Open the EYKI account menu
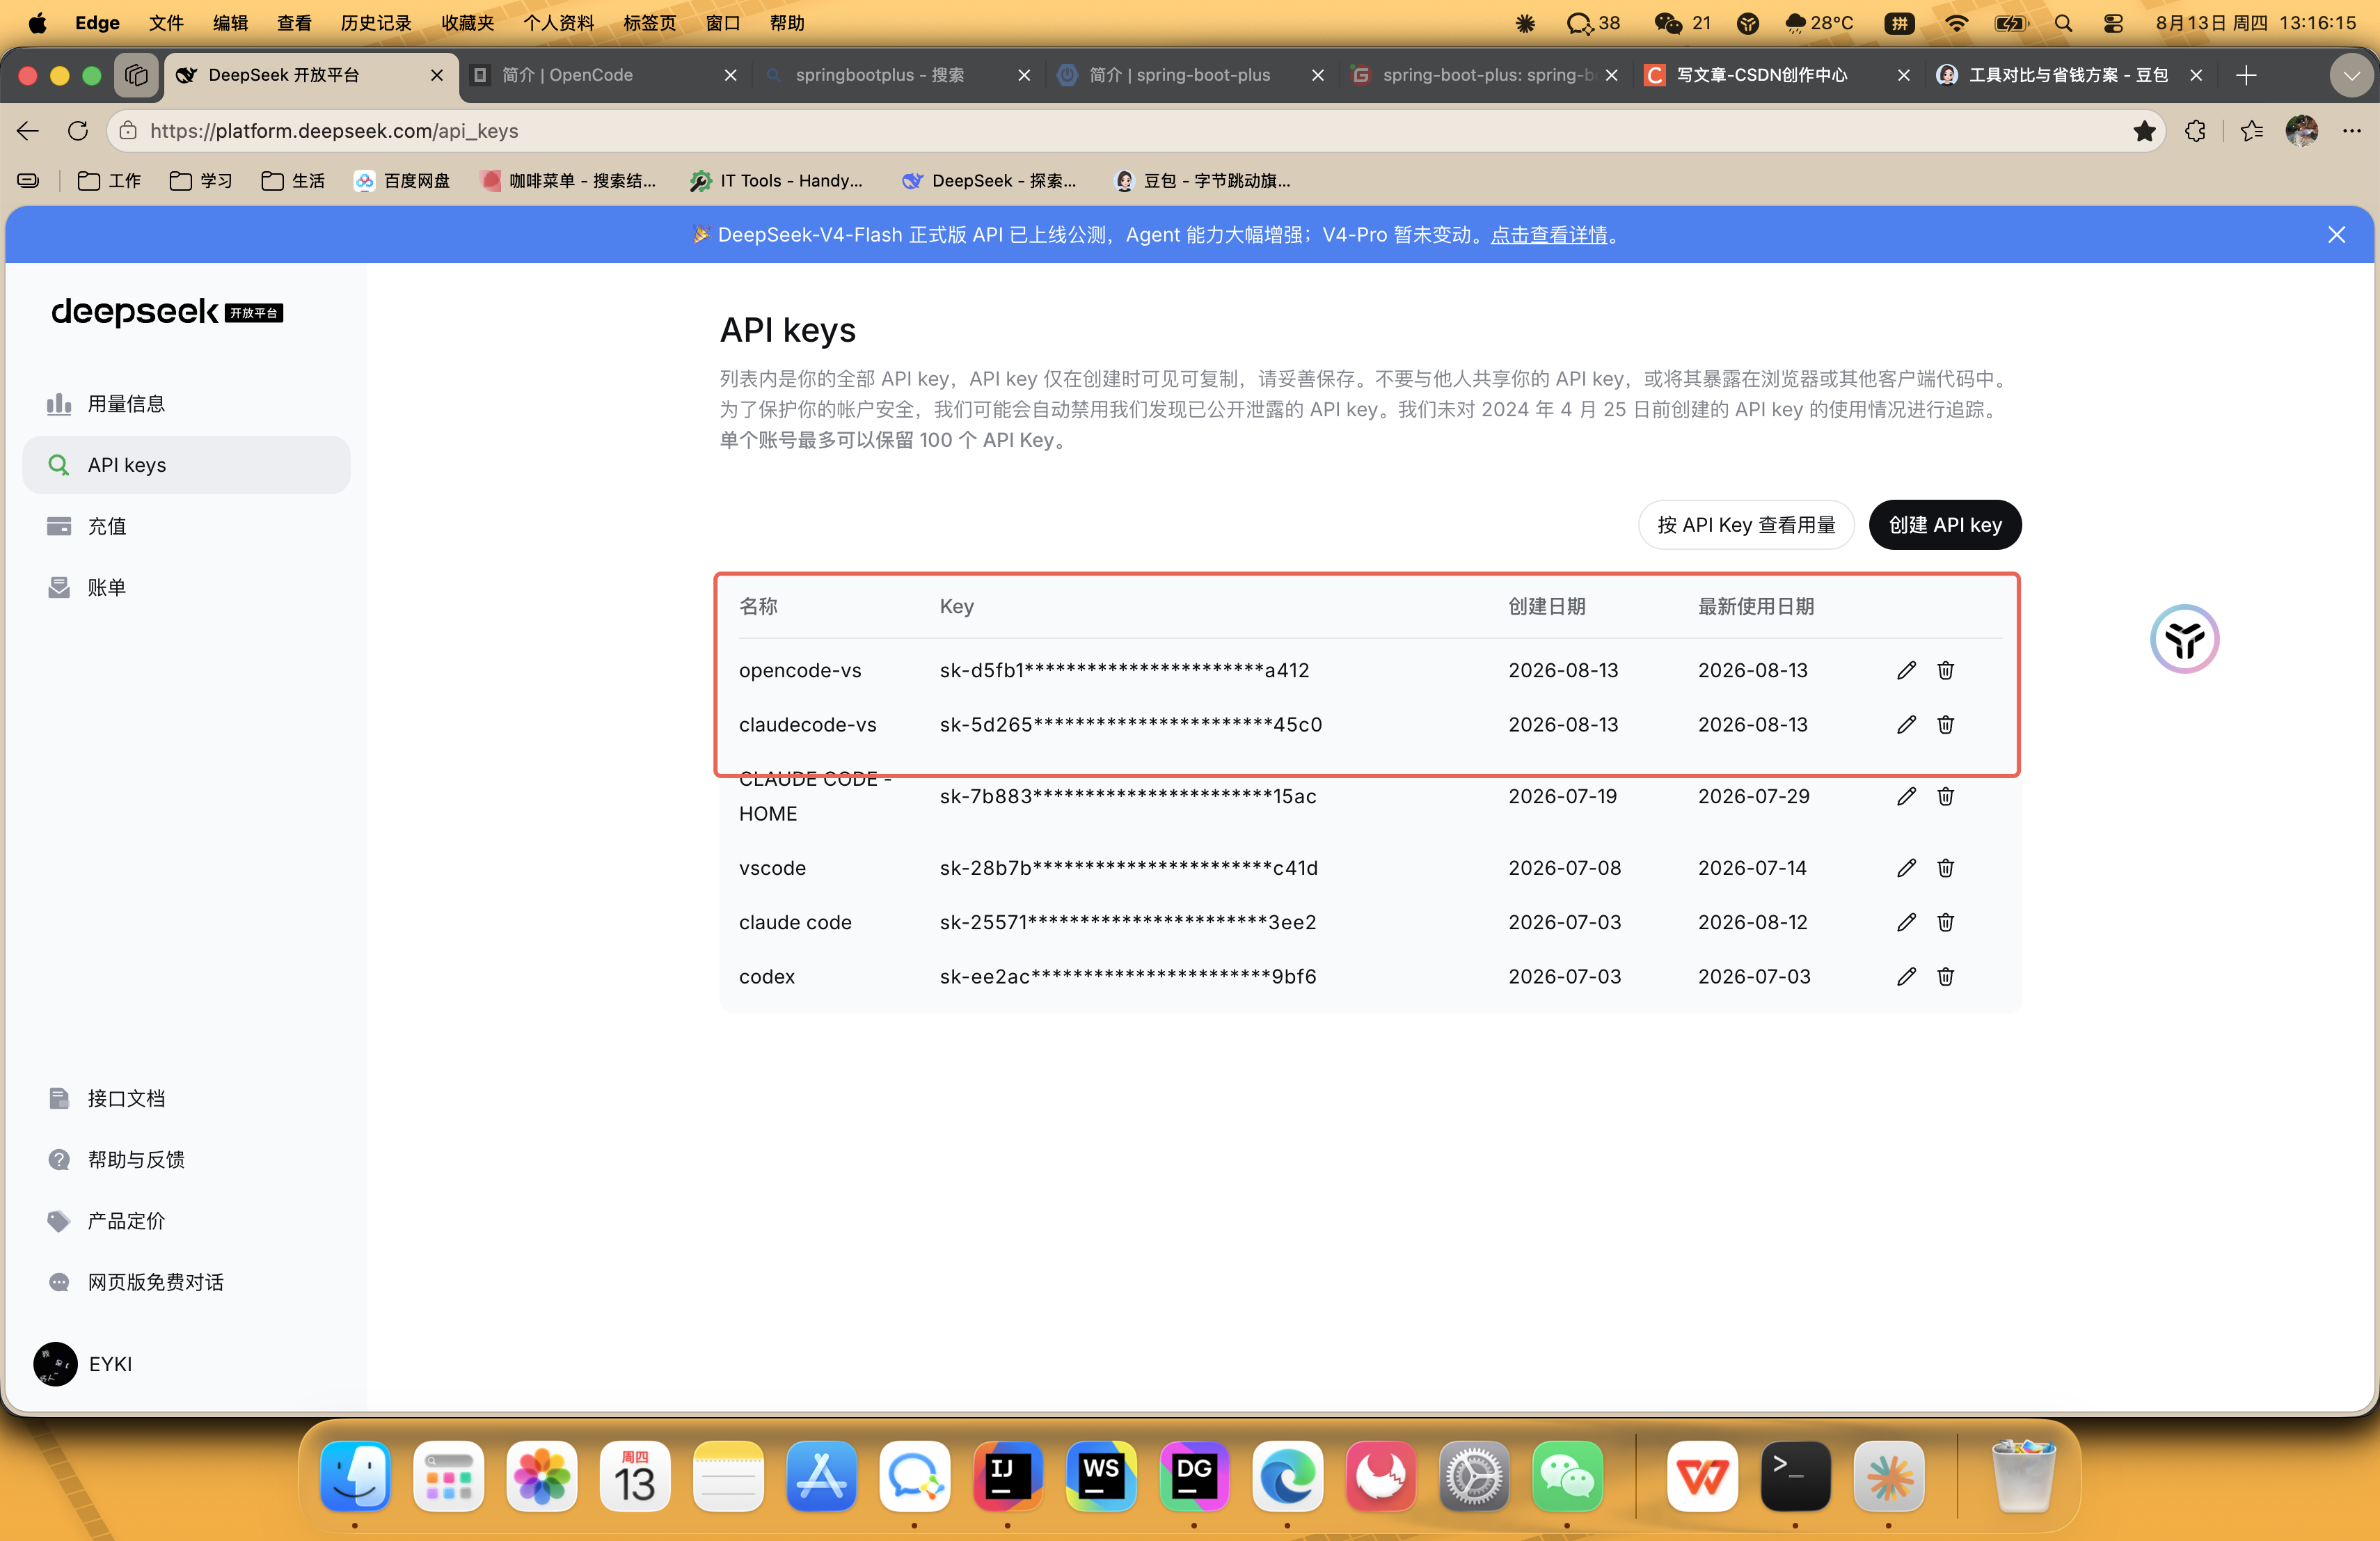This screenshot has height=1541, width=2380. [84, 1364]
